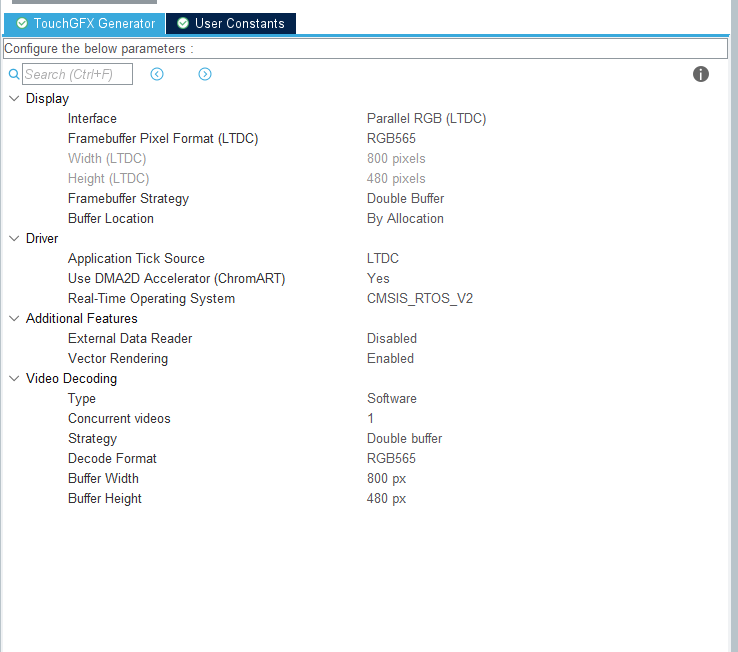The height and width of the screenshot is (652, 738).
Task: Select the Decode Format label
Action: [x=112, y=459]
